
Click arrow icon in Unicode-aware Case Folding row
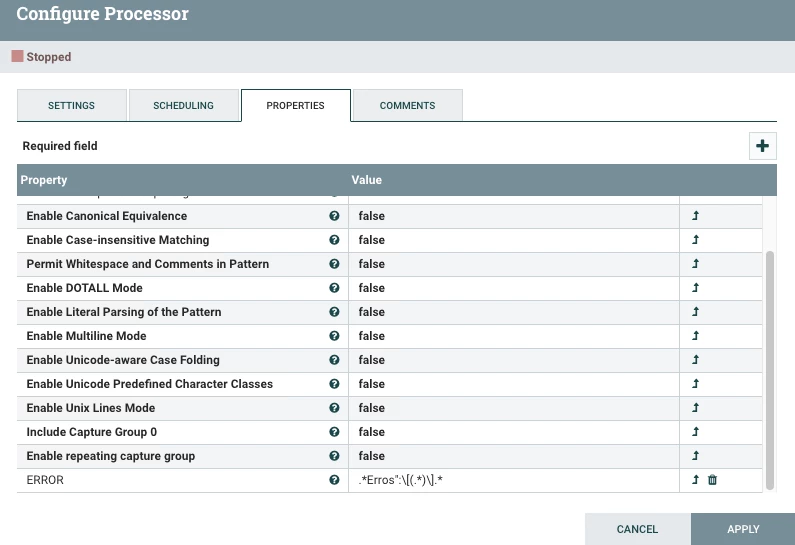(696, 360)
